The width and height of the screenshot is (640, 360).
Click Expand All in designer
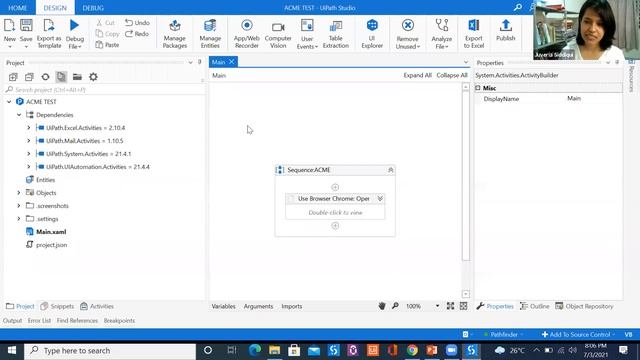click(x=417, y=76)
